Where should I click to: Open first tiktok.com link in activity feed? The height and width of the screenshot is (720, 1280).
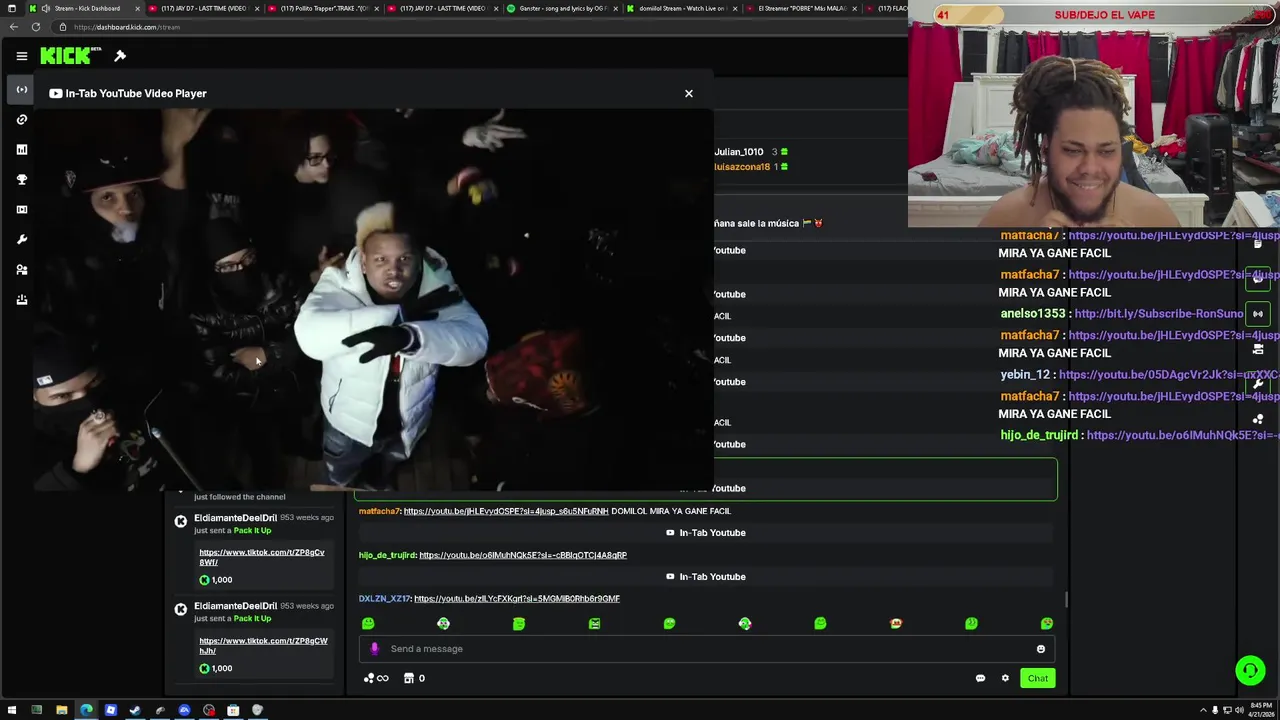[x=262, y=557]
